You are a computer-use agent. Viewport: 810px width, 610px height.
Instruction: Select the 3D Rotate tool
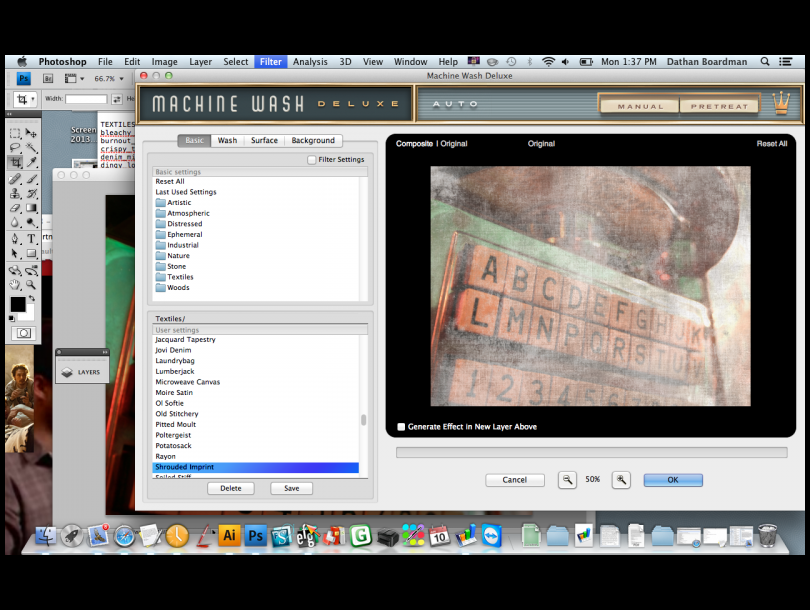(x=15, y=270)
